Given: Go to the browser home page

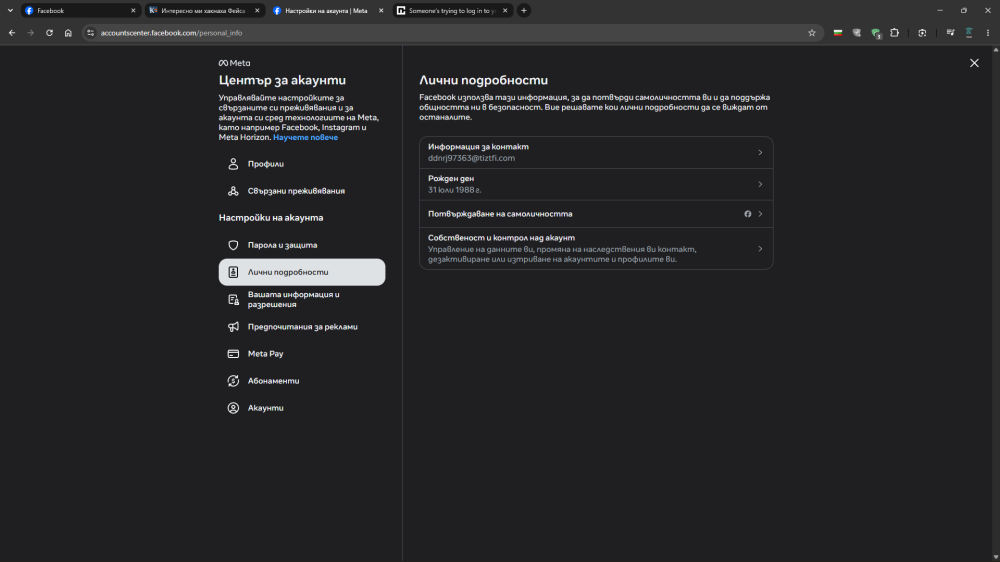Looking at the screenshot, I should 68,33.
